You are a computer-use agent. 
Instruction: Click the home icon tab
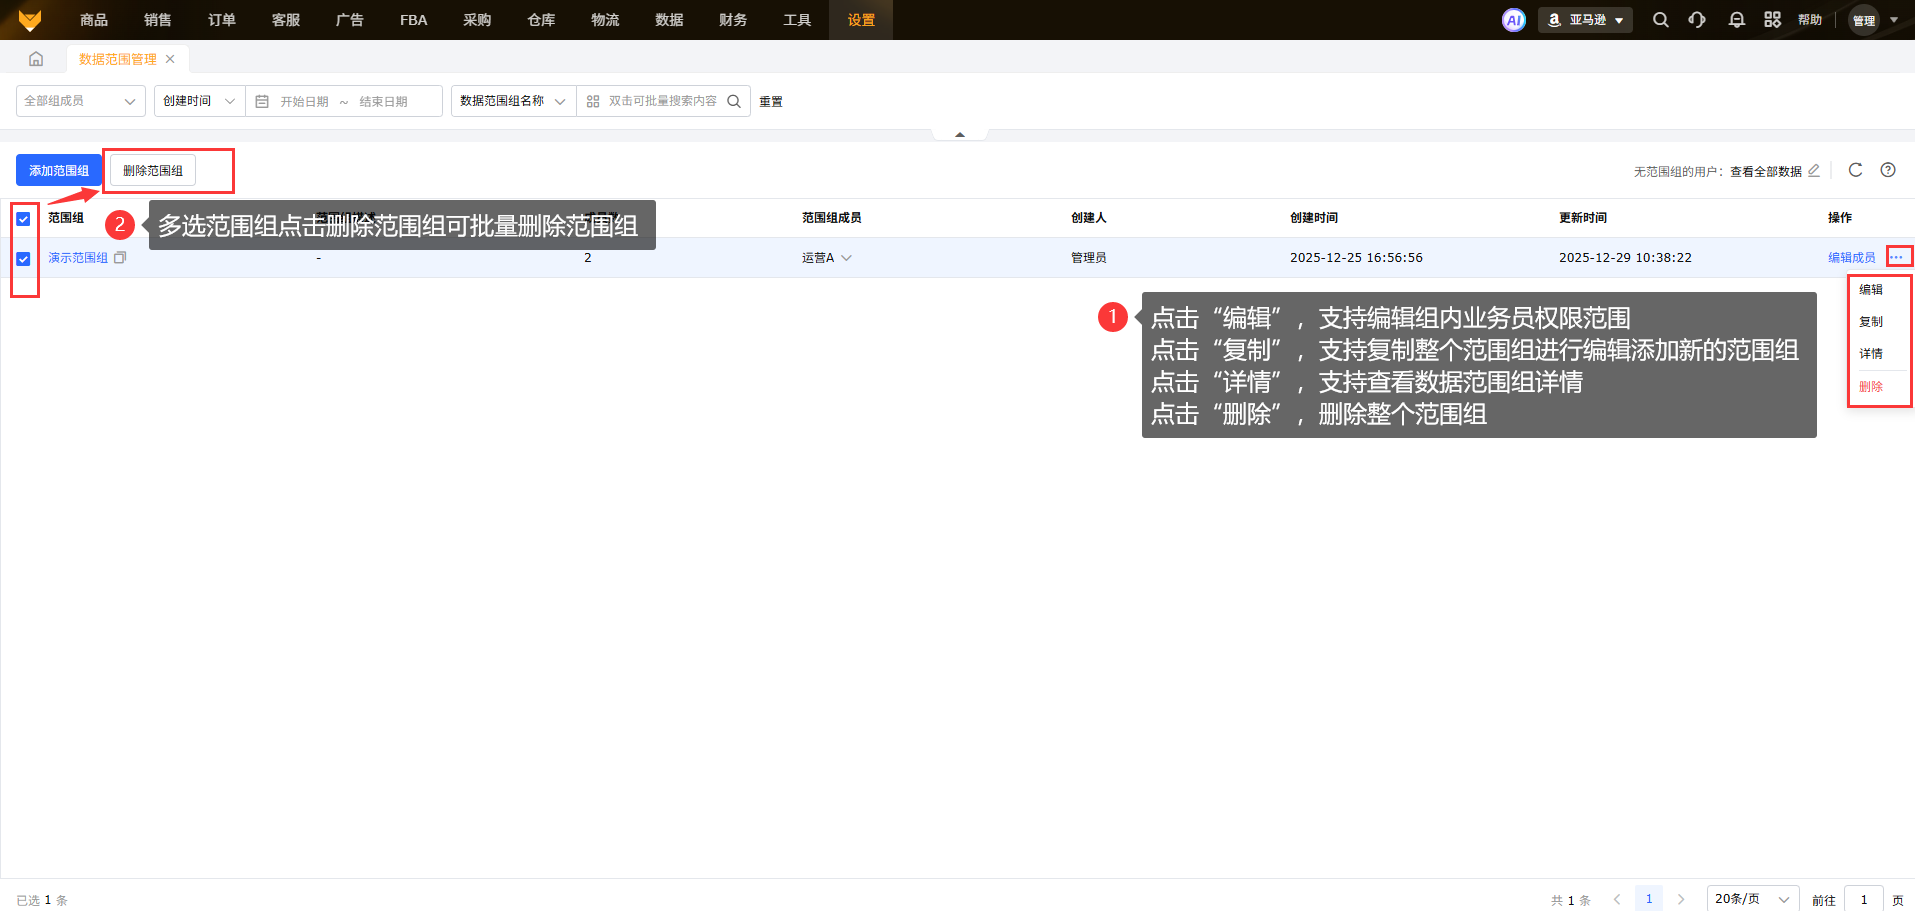pos(36,59)
